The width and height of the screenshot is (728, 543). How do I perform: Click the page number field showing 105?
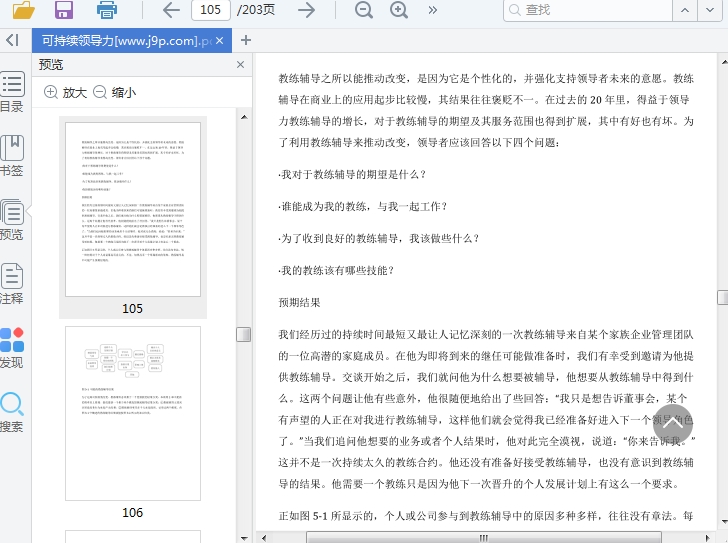(211, 10)
